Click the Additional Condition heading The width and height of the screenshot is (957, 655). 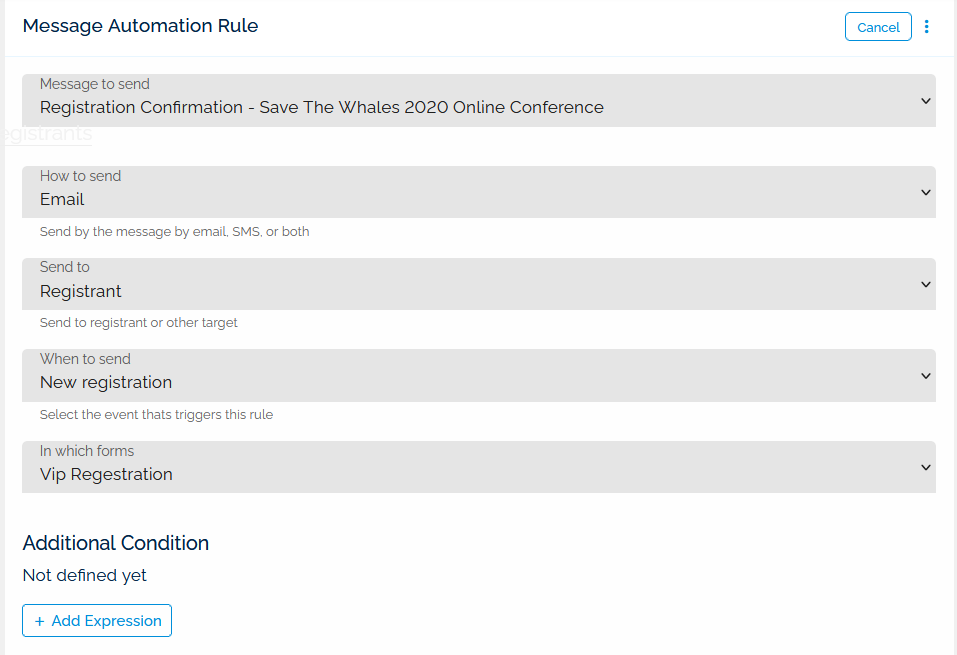[116, 543]
